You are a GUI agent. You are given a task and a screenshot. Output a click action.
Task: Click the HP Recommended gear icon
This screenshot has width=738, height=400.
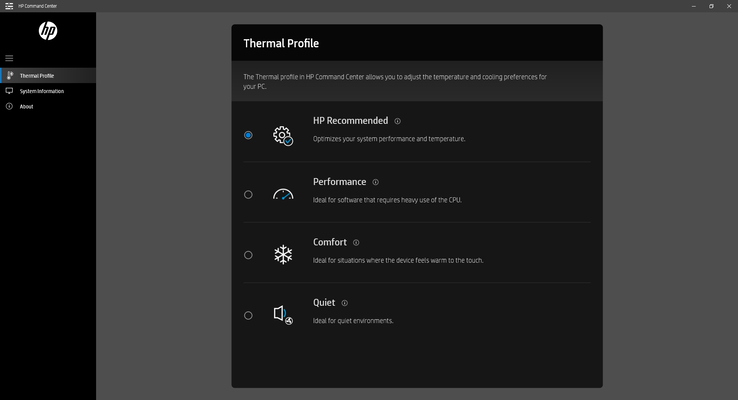point(283,135)
